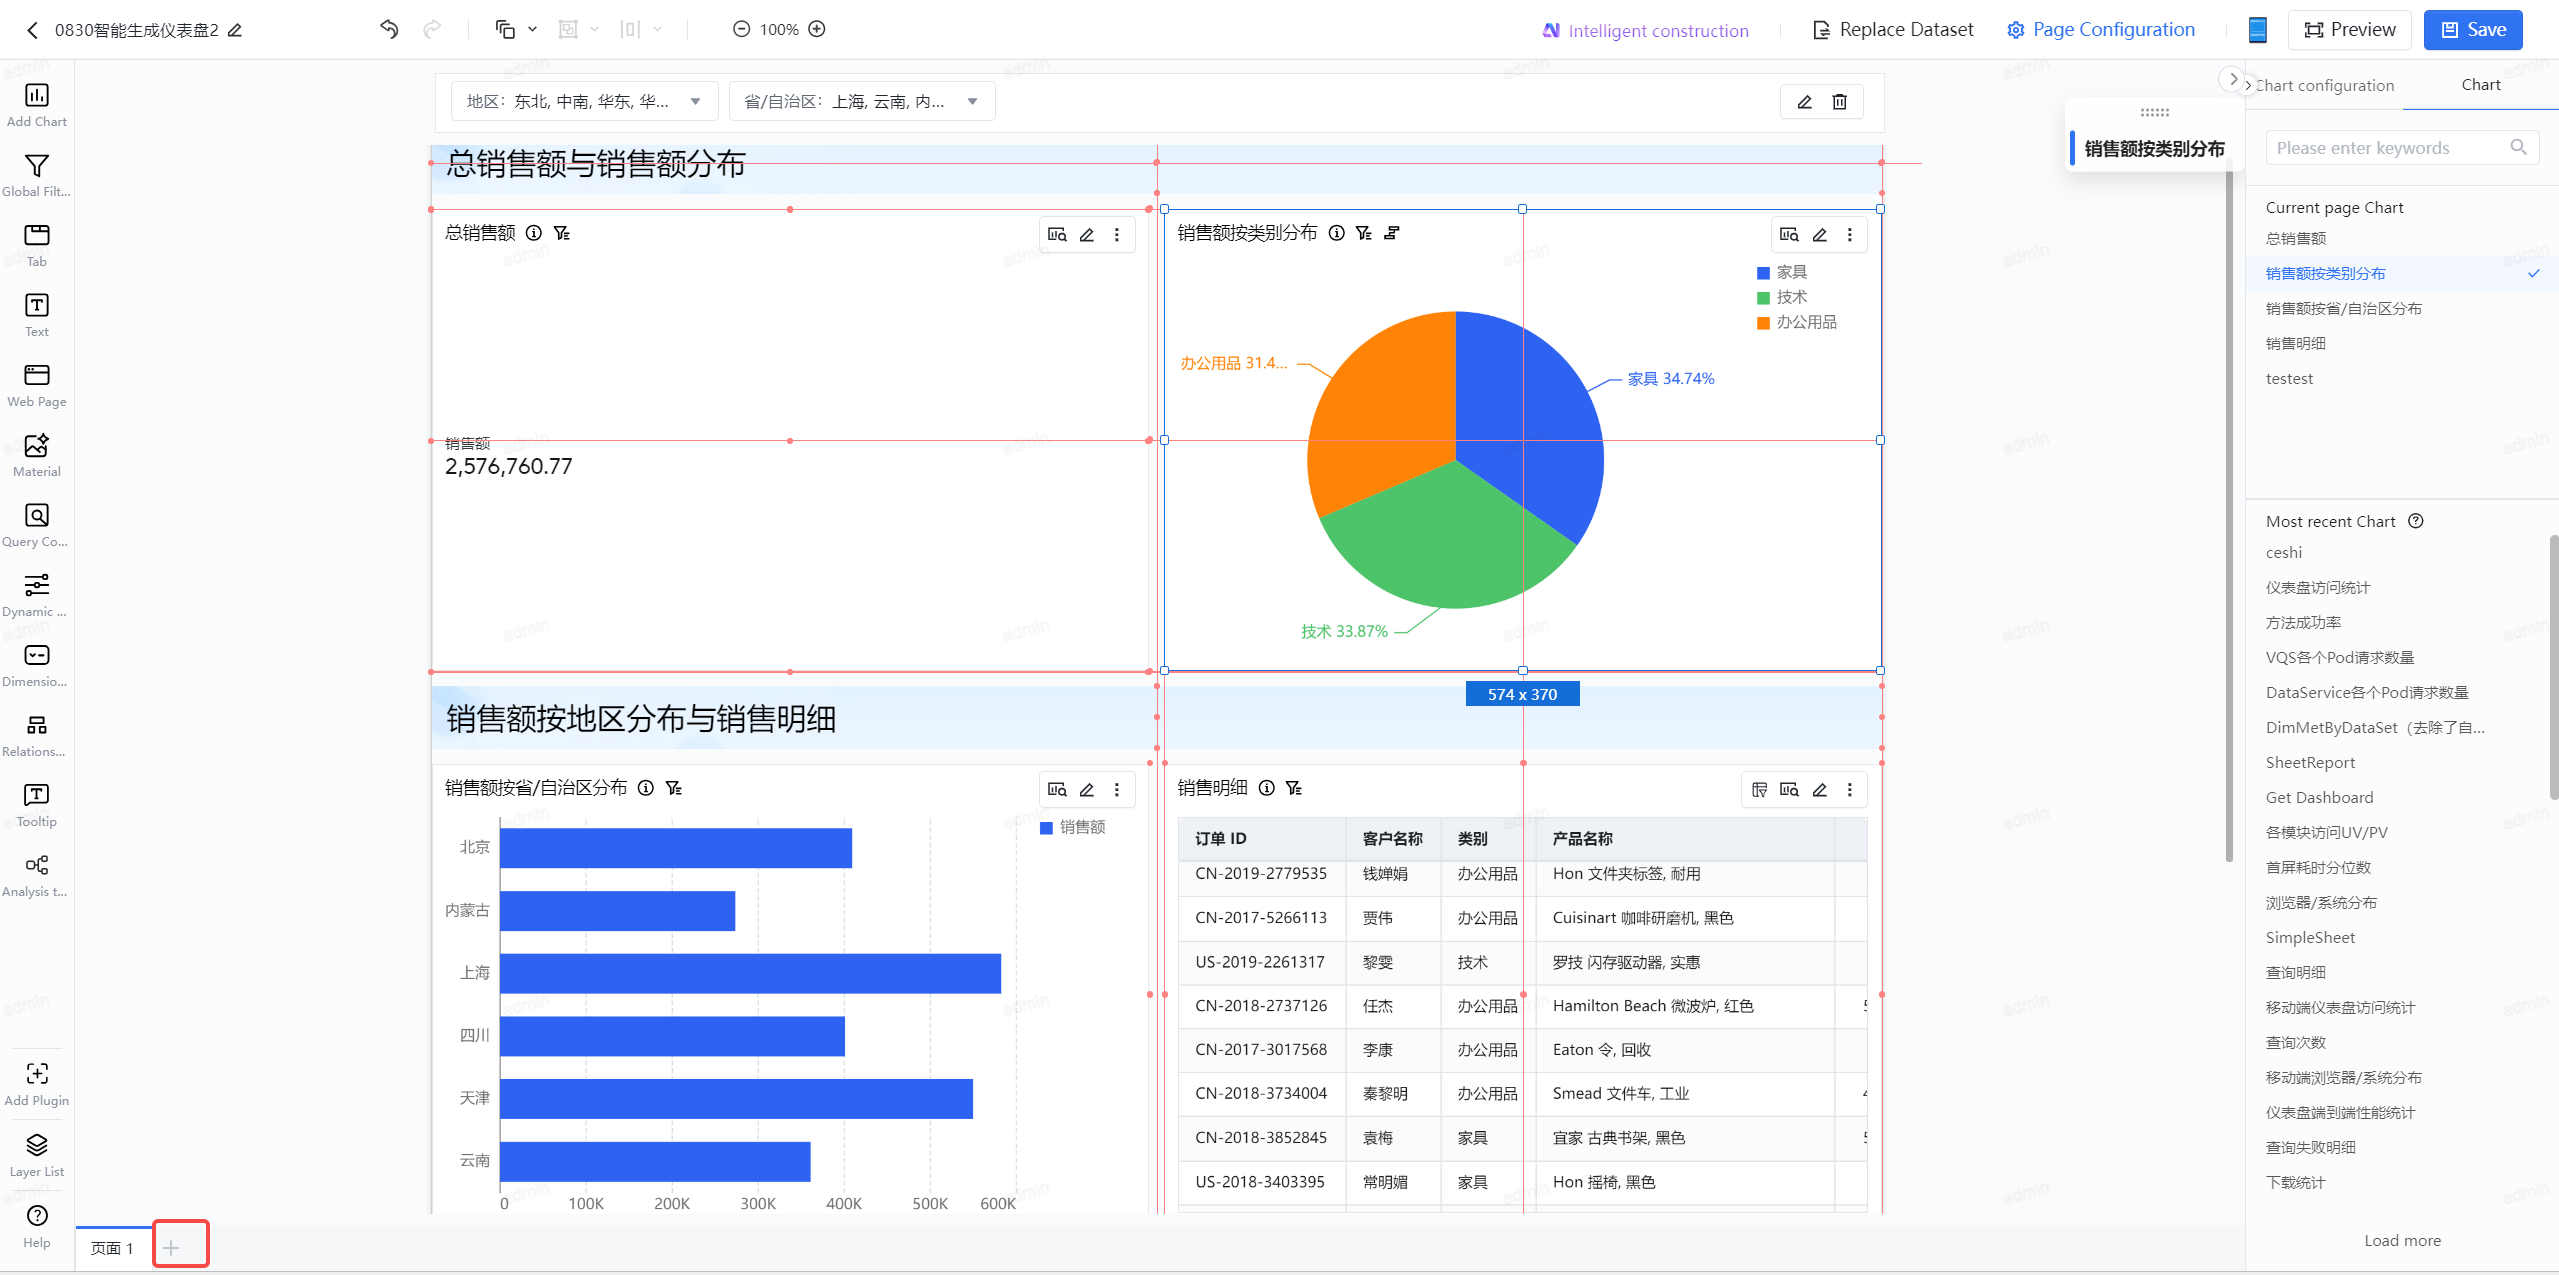The image size is (2559, 1275).
Task: Click Load more in recent charts
Action: pos(2402,1240)
